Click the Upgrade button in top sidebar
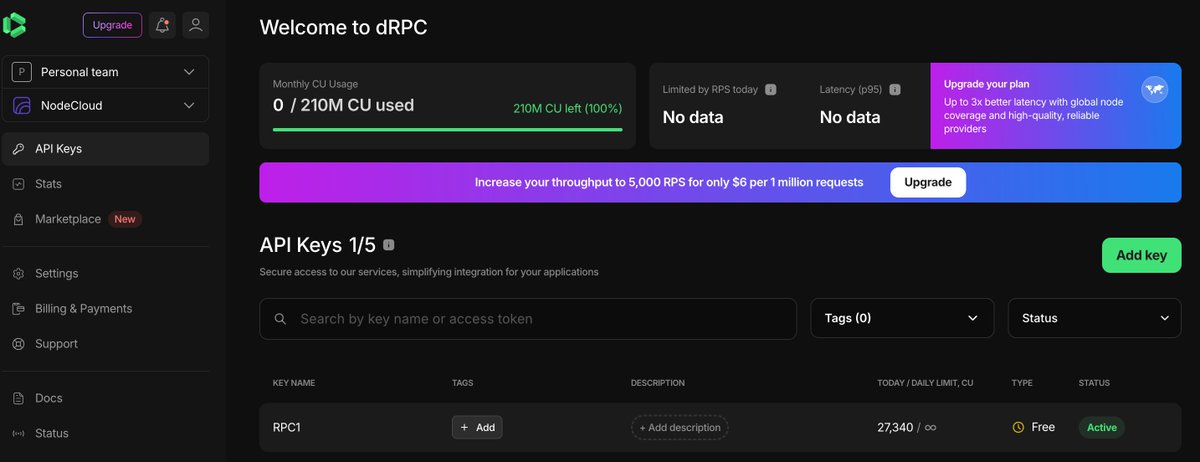 [112, 25]
